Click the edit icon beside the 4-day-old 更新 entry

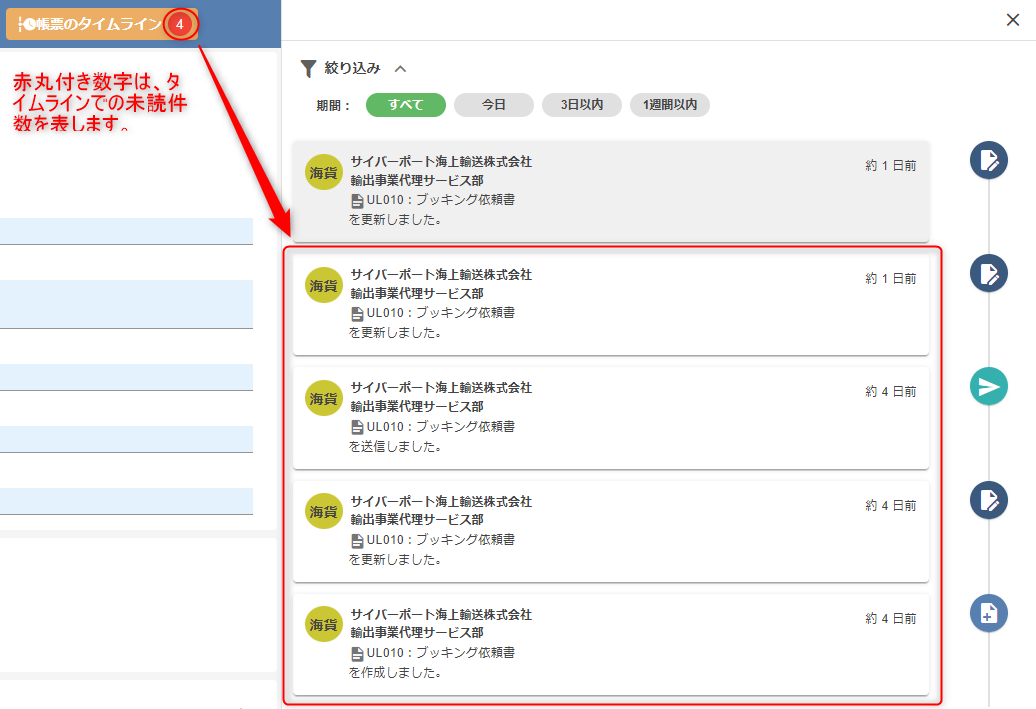pyautogui.click(x=988, y=500)
